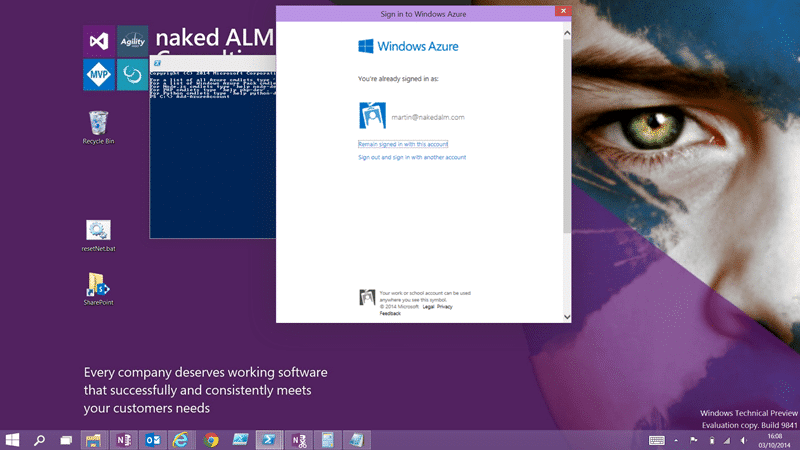Screen dimensions: 800x450
Task: Click the volume speaker tray icon
Action: tap(744, 440)
